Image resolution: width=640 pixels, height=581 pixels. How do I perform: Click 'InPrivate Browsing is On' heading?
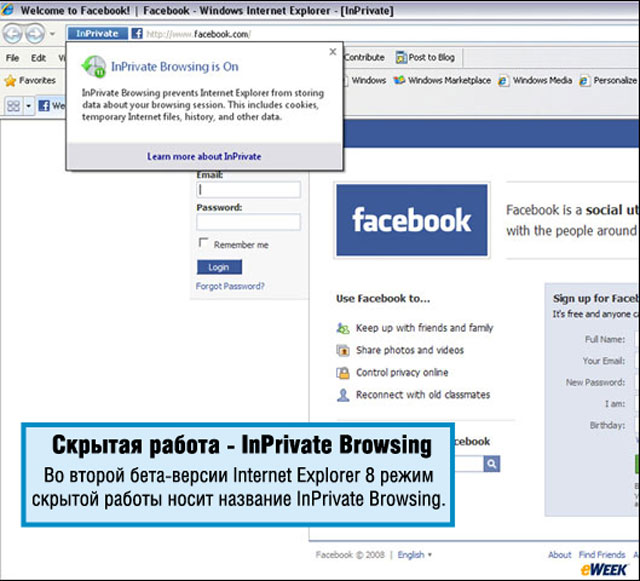coord(175,67)
